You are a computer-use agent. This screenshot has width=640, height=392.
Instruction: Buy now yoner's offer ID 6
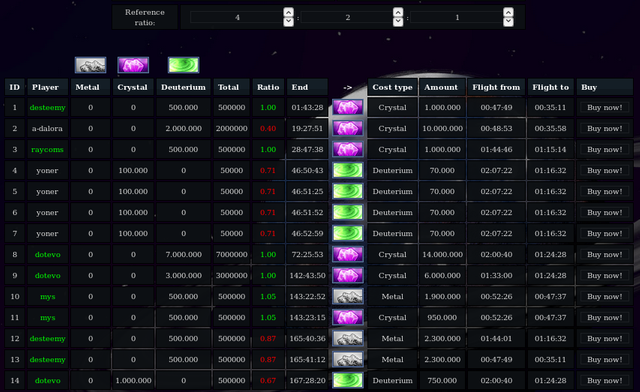tap(604, 212)
